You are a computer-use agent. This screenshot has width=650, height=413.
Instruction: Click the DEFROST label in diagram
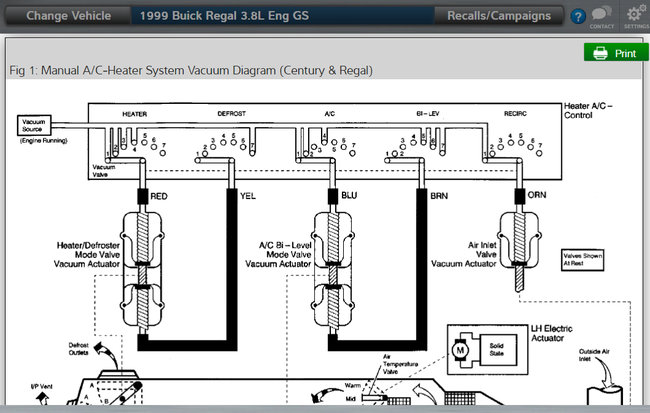(x=232, y=113)
